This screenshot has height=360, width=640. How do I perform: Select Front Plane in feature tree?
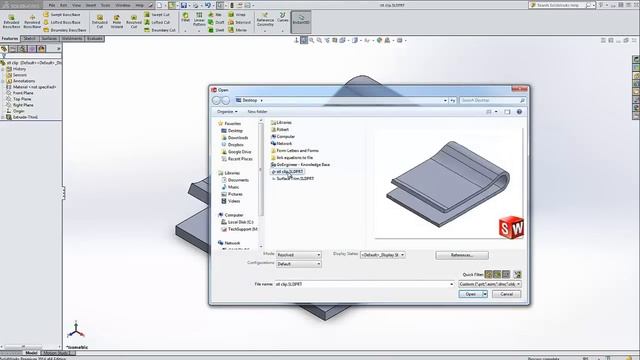20,93
